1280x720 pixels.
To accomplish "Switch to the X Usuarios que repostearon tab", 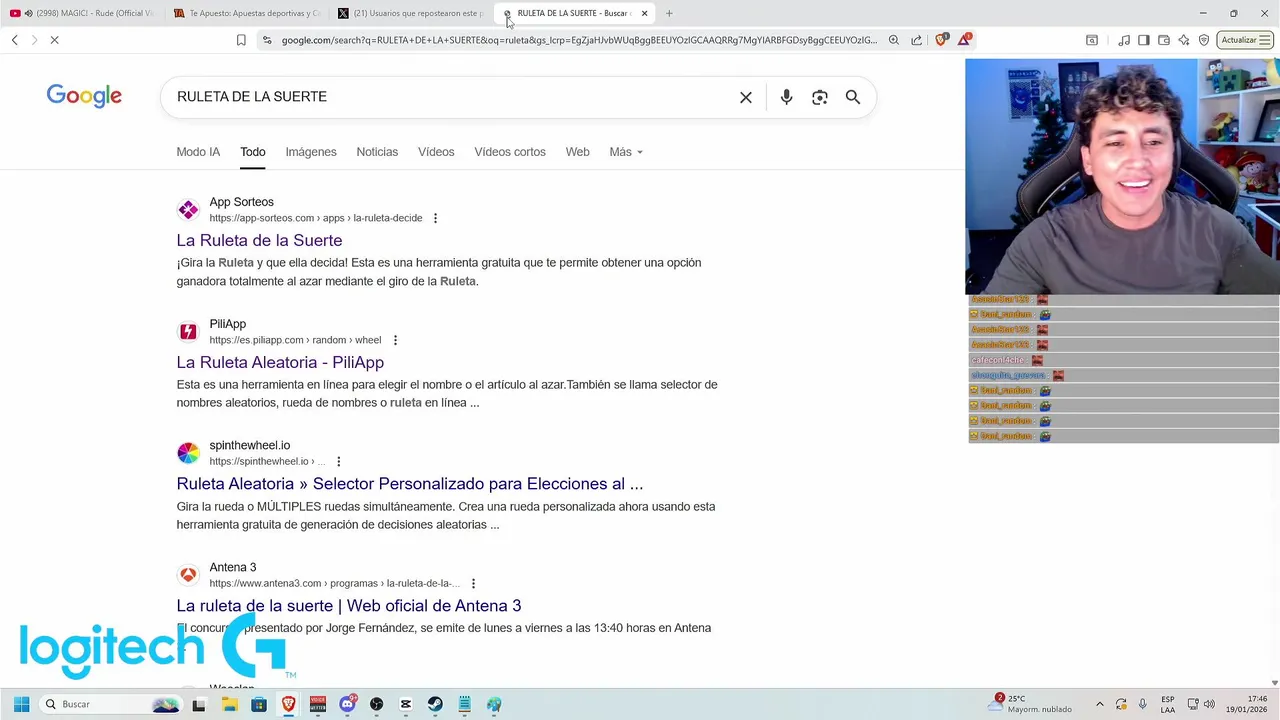I will pos(411,13).
